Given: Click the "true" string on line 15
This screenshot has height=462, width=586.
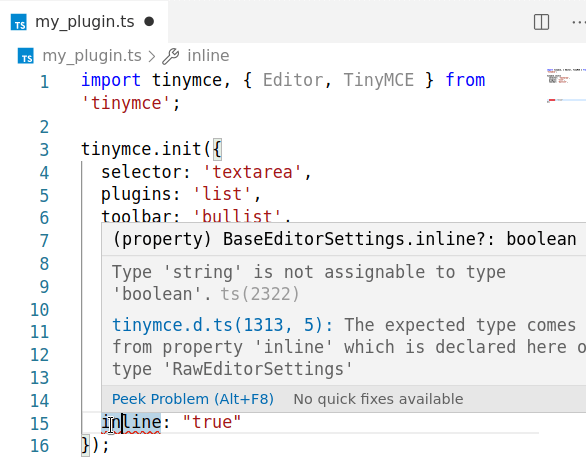Looking at the screenshot, I should [212, 422].
